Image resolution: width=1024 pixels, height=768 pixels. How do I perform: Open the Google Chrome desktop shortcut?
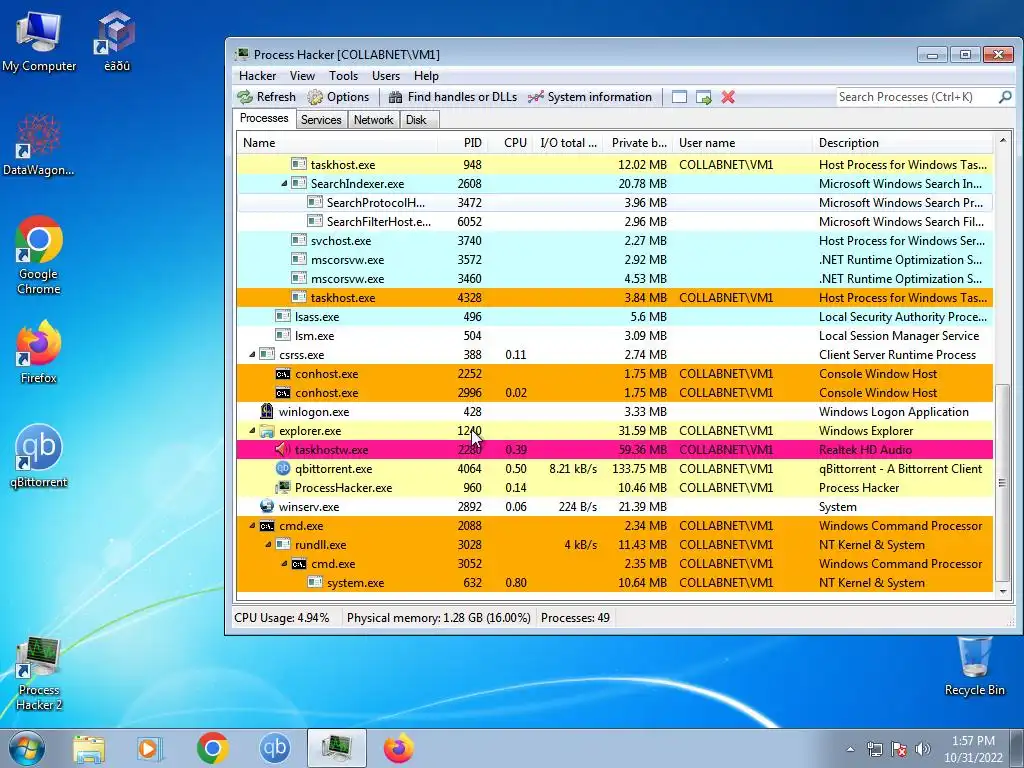coord(39,255)
